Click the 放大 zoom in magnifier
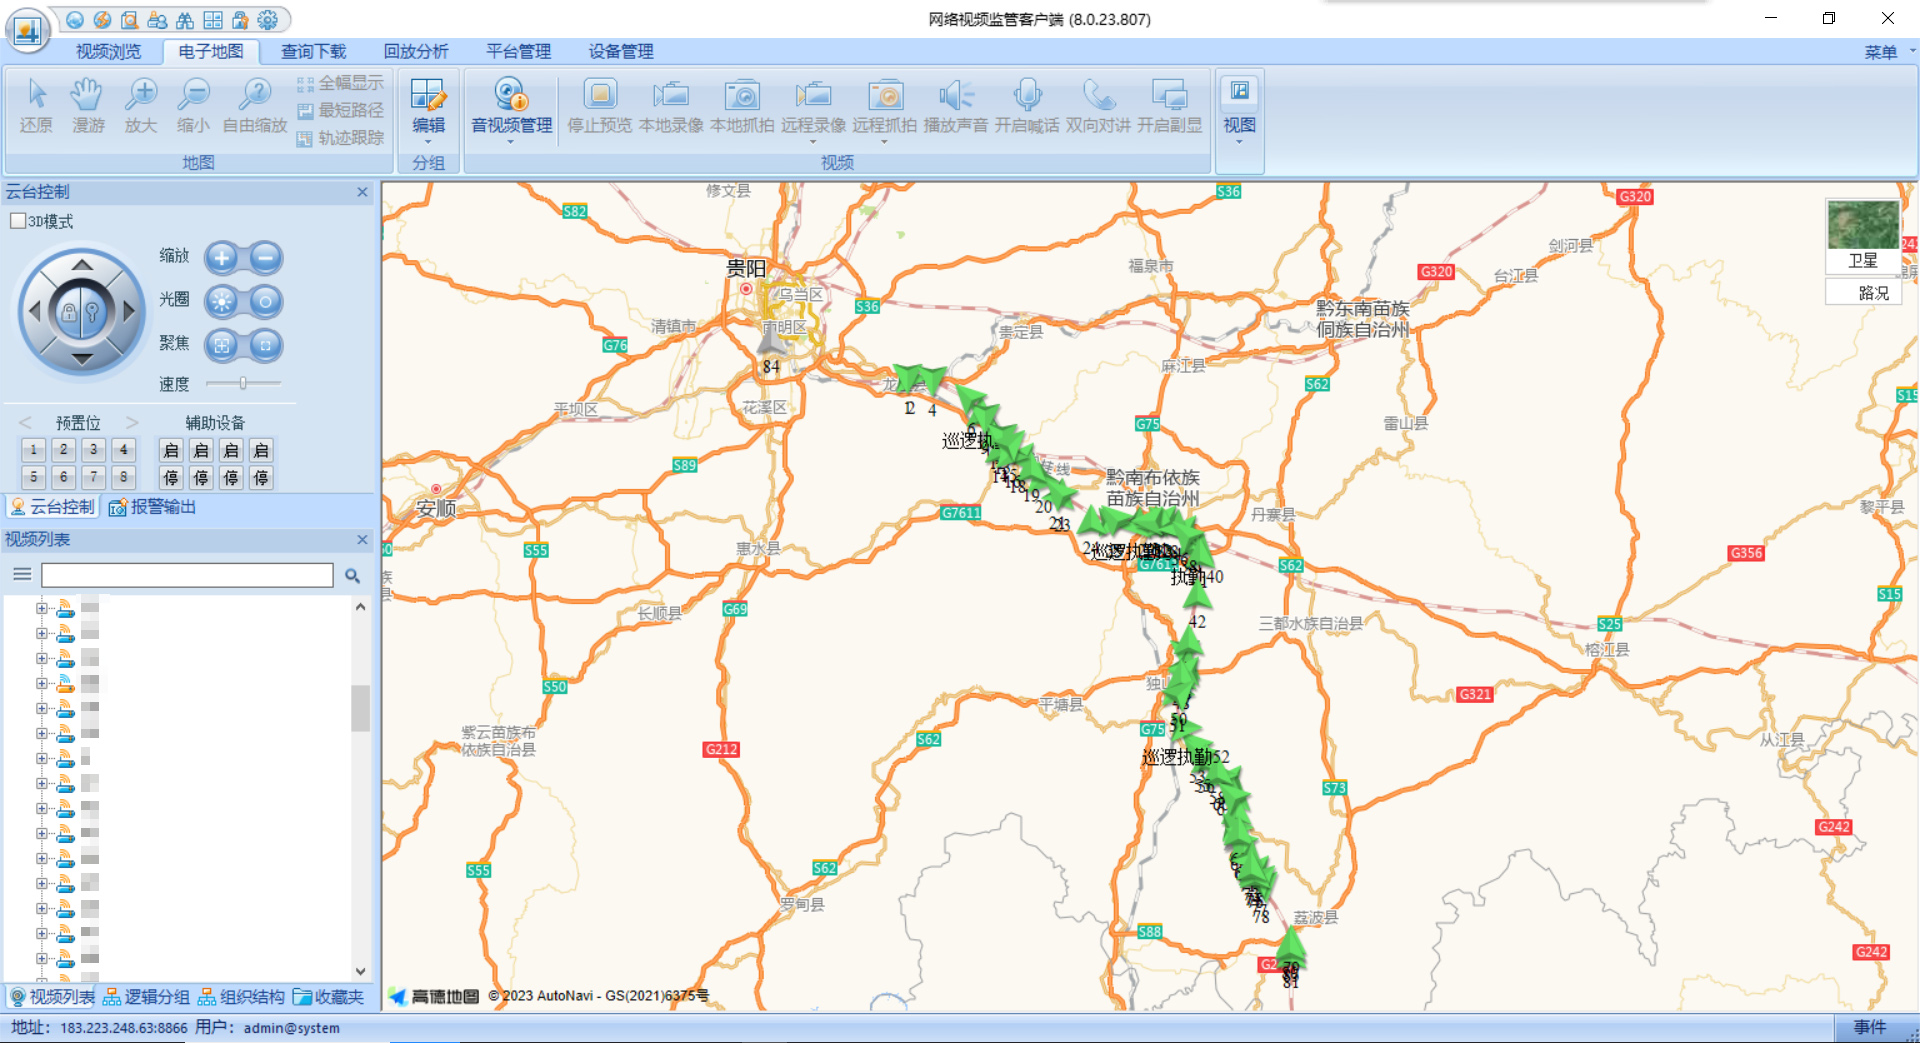The image size is (1920, 1043). coord(141,105)
